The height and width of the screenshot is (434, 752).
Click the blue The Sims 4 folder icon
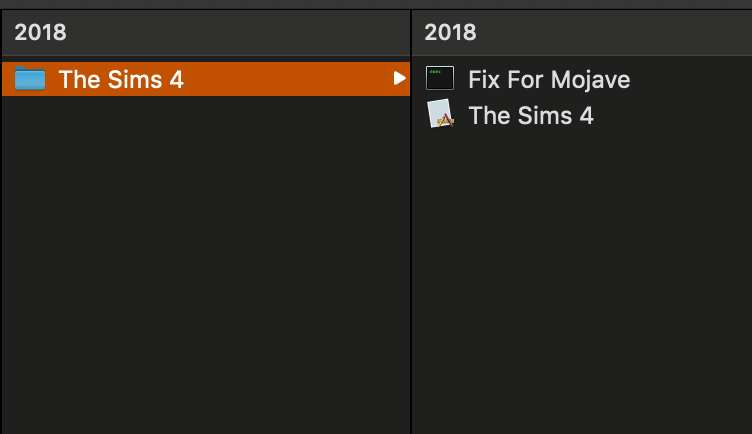(30, 79)
